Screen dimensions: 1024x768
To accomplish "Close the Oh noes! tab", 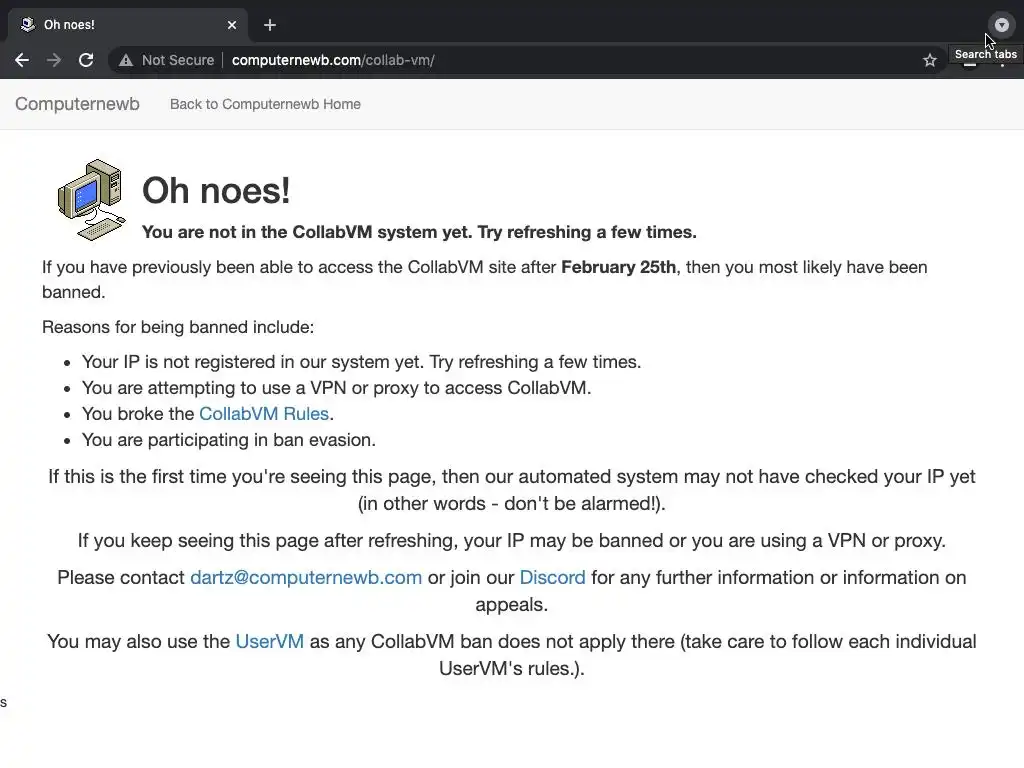I will pos(232,25).
